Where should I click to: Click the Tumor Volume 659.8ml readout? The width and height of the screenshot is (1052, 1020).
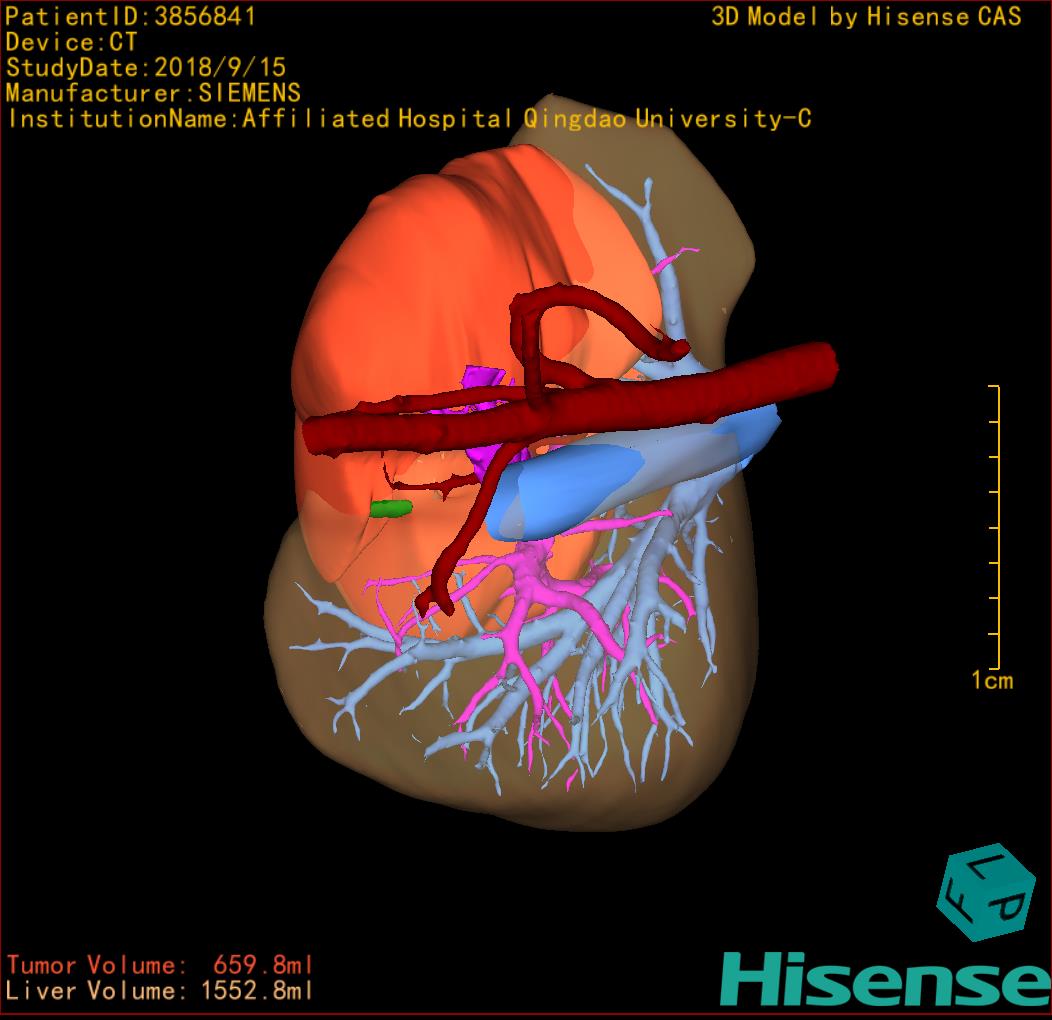click(x=160, y=965)
